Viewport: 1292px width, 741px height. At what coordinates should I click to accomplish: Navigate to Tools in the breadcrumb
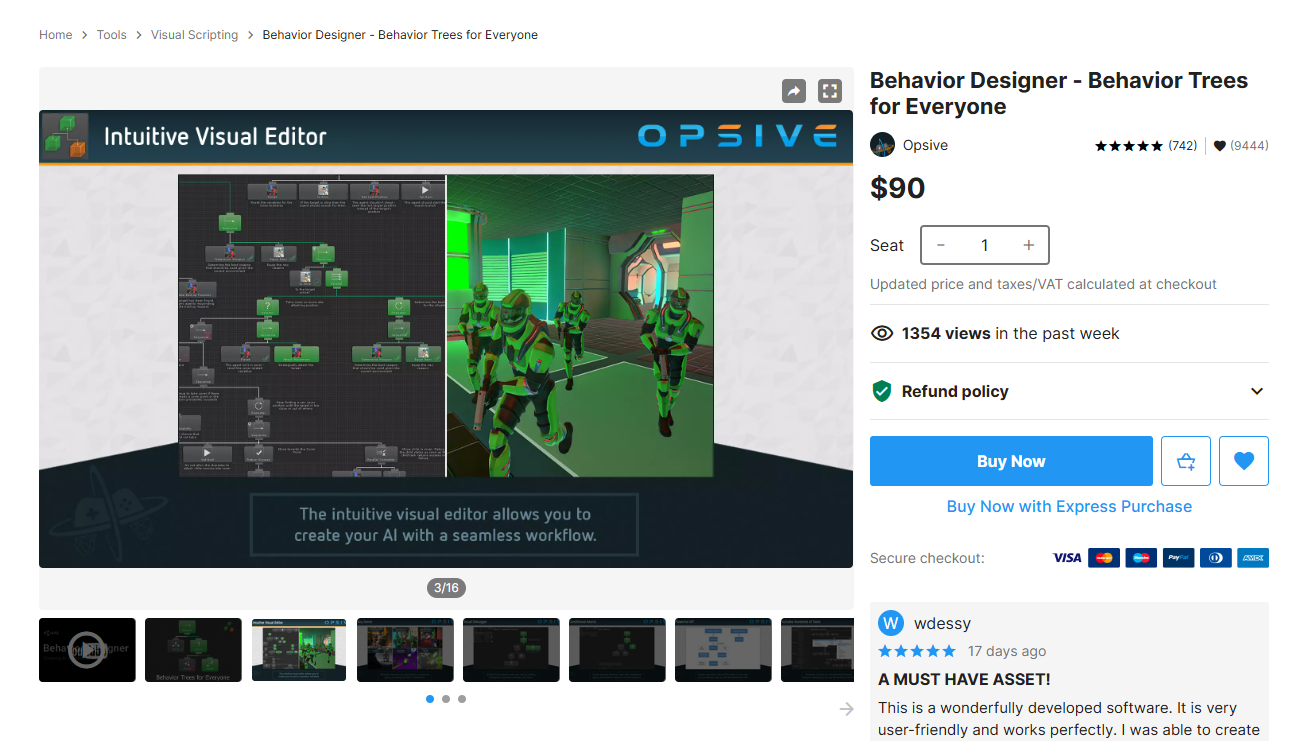111,34
